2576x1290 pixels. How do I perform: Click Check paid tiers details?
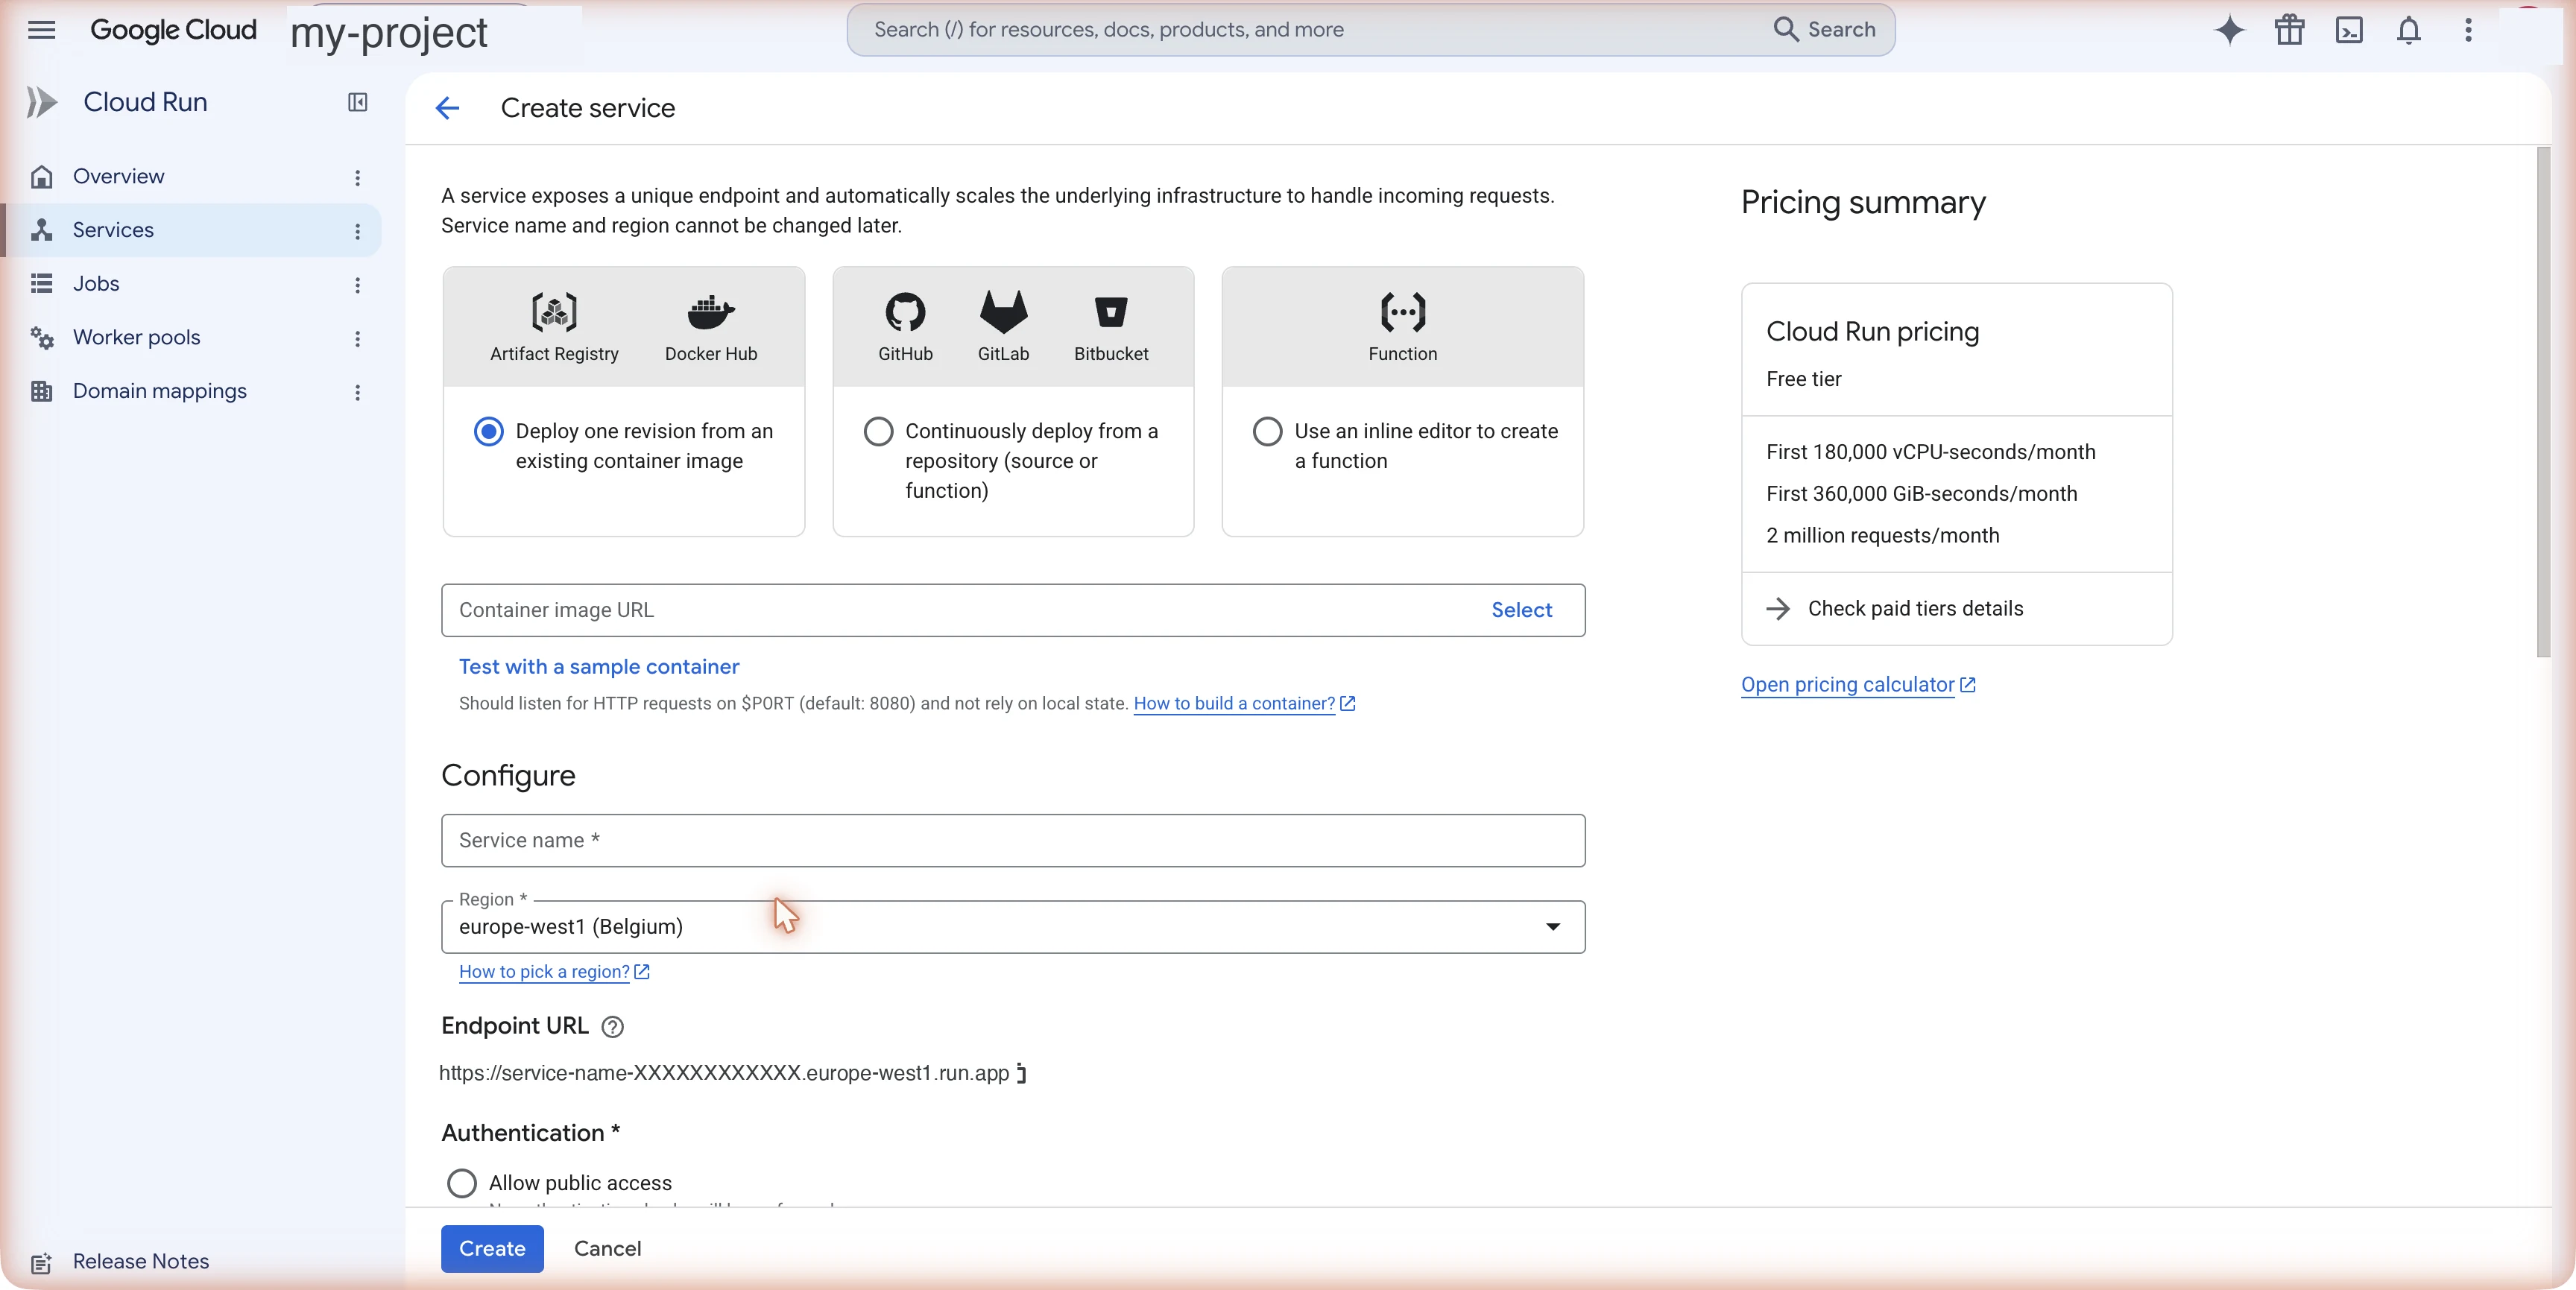click(x=1915, y=609)
